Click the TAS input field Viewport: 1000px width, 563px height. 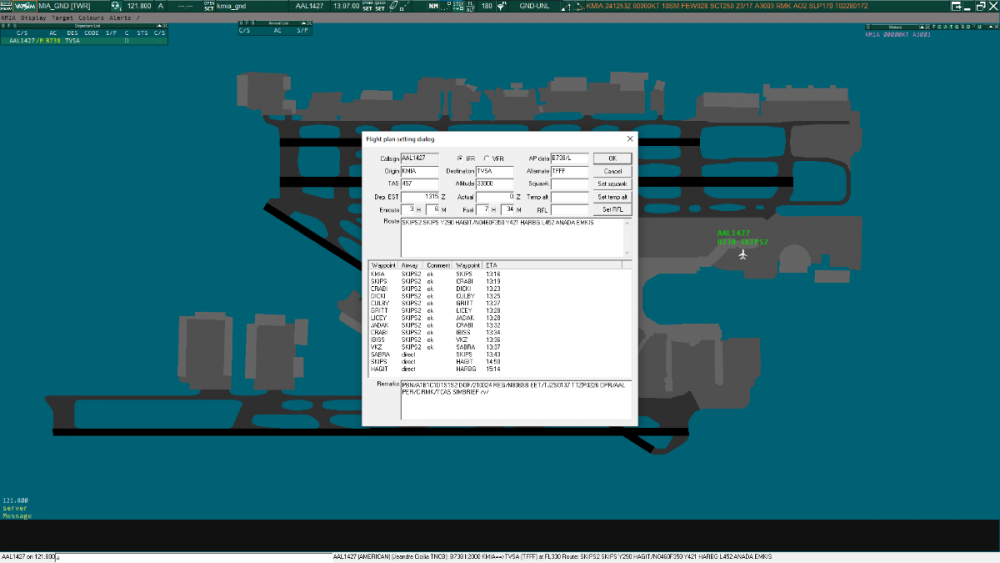point(419,184)
